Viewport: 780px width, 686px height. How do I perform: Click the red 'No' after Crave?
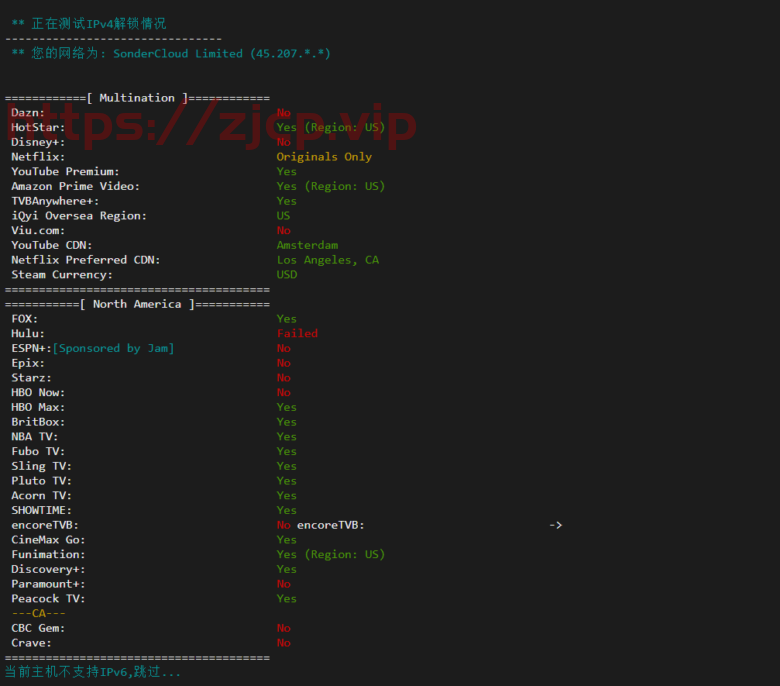(x=284, y=643)
